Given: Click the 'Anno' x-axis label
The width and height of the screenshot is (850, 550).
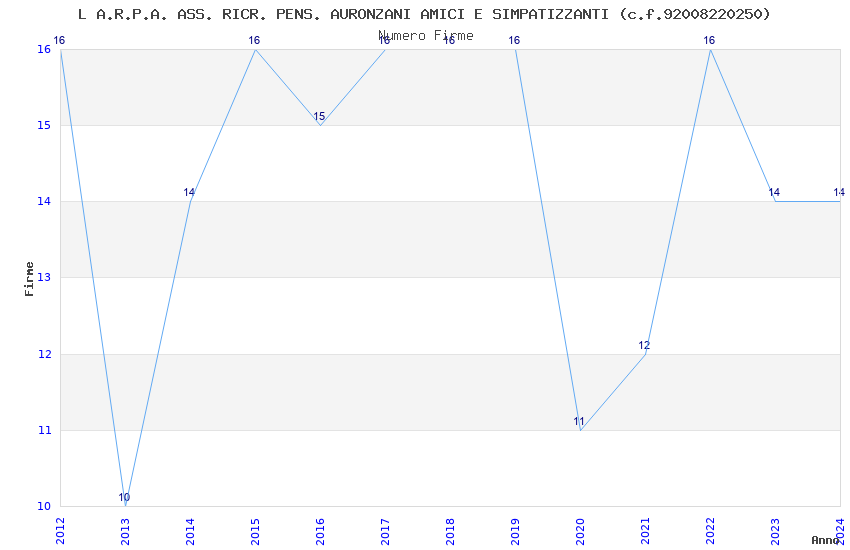Looking at the screenshot, I should pos(825,540).
